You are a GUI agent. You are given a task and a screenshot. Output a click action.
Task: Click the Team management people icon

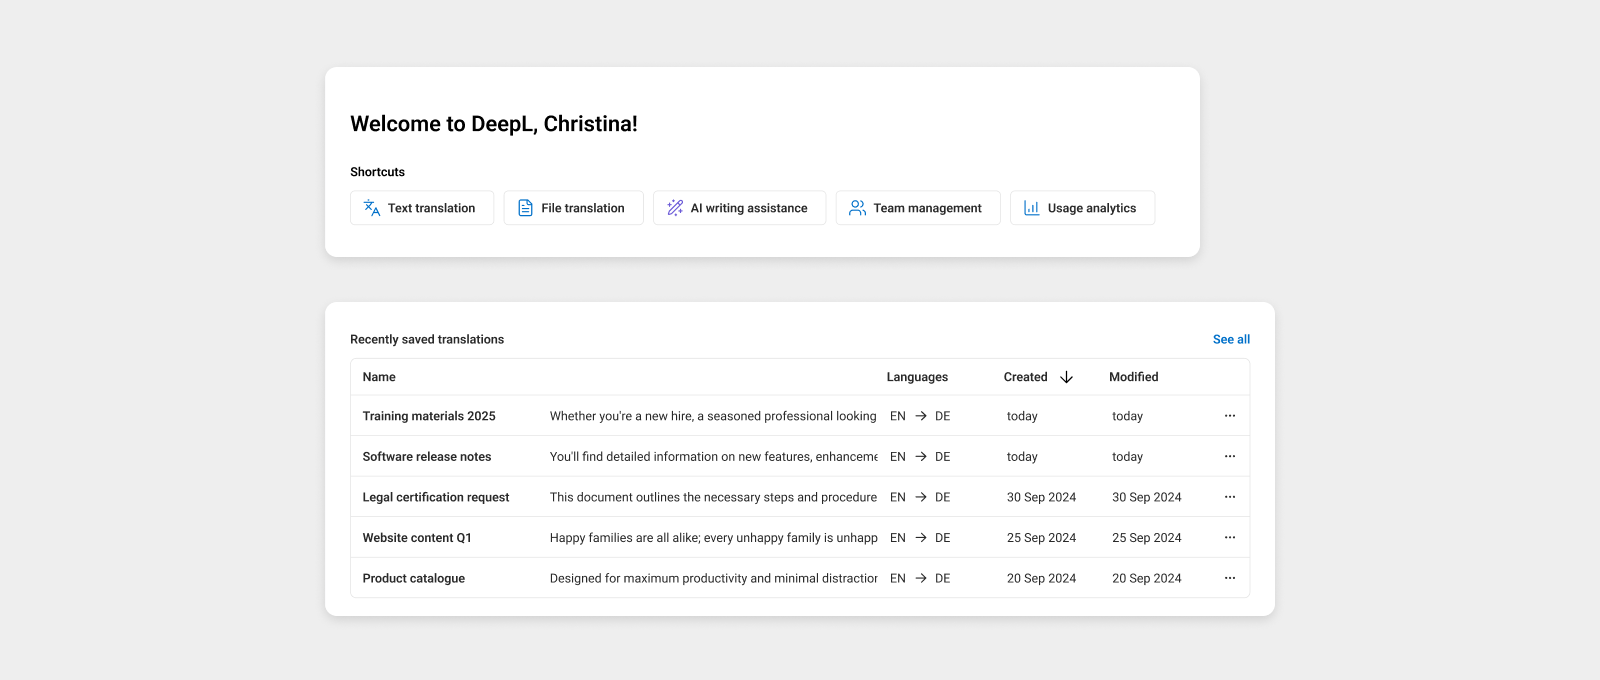click(857, 208)
